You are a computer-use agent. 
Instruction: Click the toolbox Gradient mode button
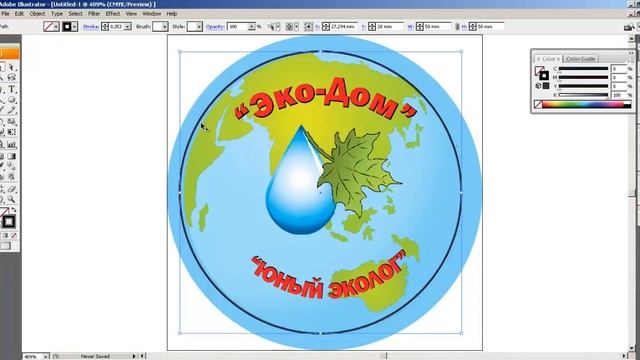(x=5, y=236)
